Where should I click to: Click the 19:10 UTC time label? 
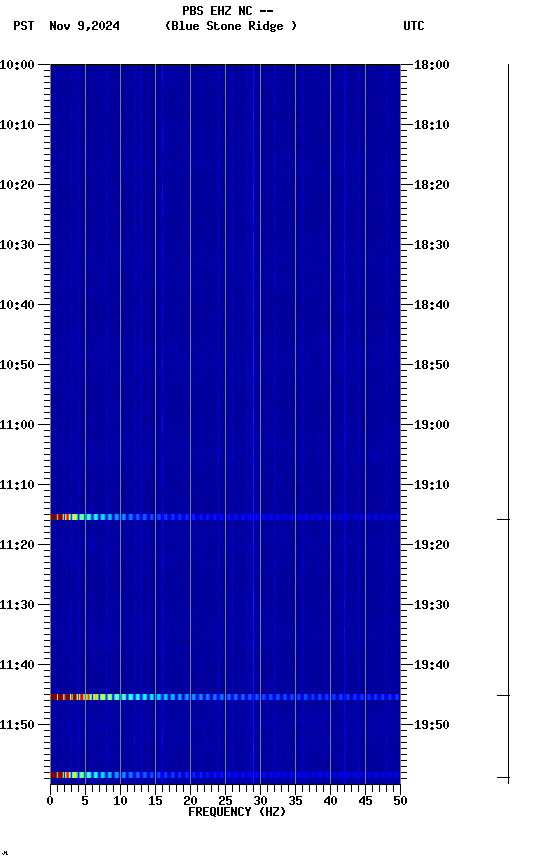tap(432, 485)
